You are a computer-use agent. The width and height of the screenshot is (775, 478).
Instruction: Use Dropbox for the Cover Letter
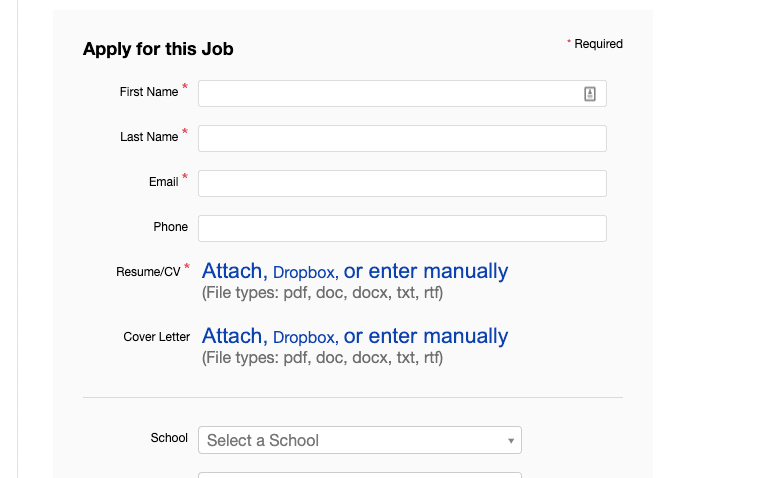[305, 338]
